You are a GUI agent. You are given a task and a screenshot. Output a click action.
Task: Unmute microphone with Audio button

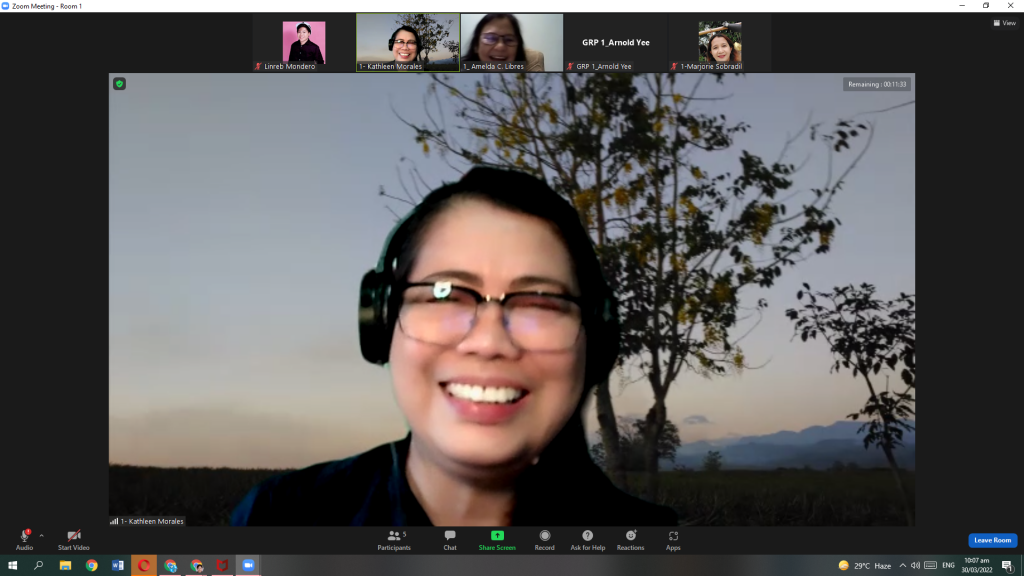pos(24,539)
